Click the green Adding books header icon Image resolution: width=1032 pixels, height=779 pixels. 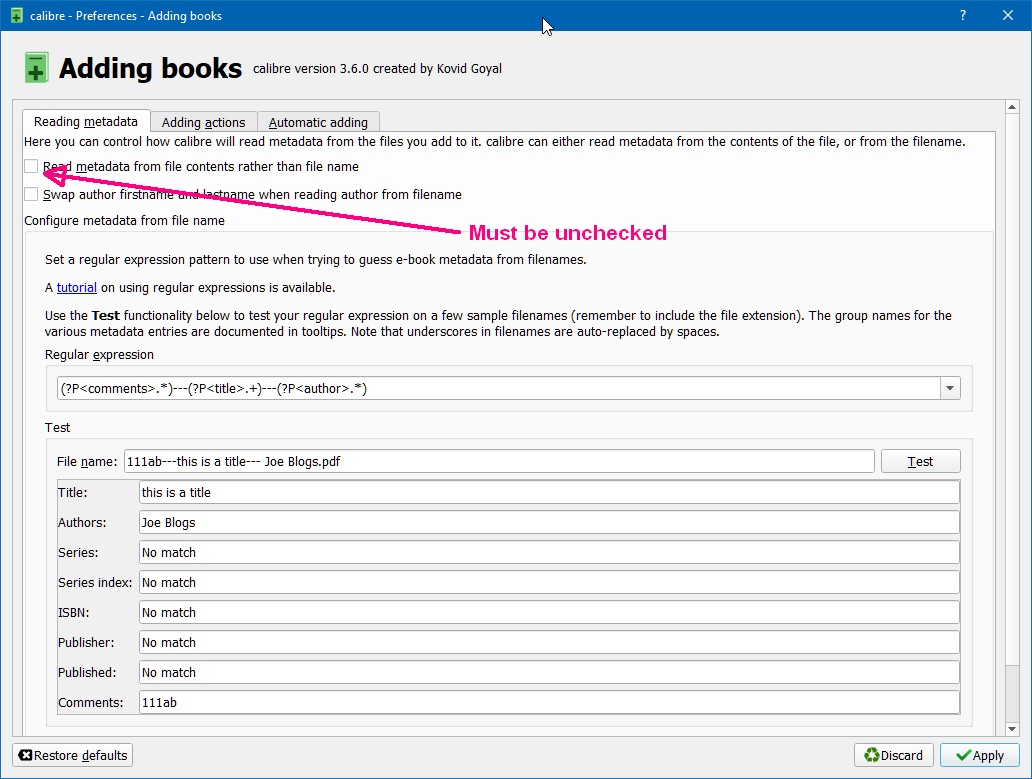[x=36, y=68]
